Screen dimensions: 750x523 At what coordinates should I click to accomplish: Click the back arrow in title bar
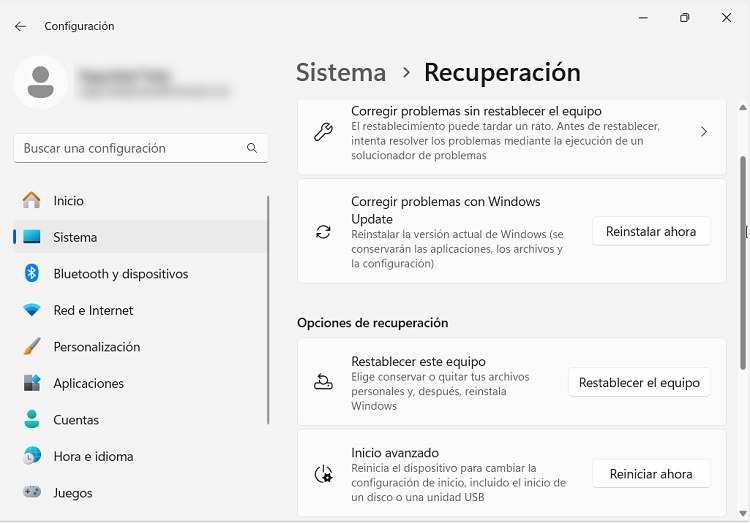click(x=20, y=27)
